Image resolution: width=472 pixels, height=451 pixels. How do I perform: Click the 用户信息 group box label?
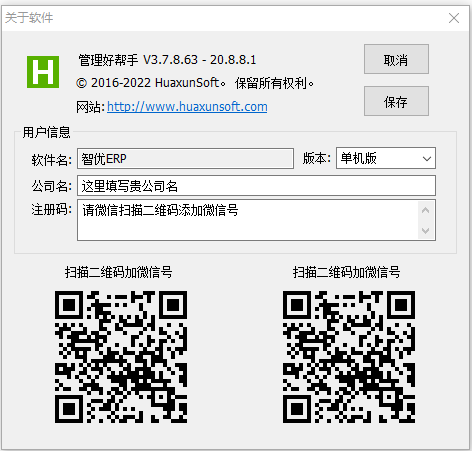coord(46,132)
